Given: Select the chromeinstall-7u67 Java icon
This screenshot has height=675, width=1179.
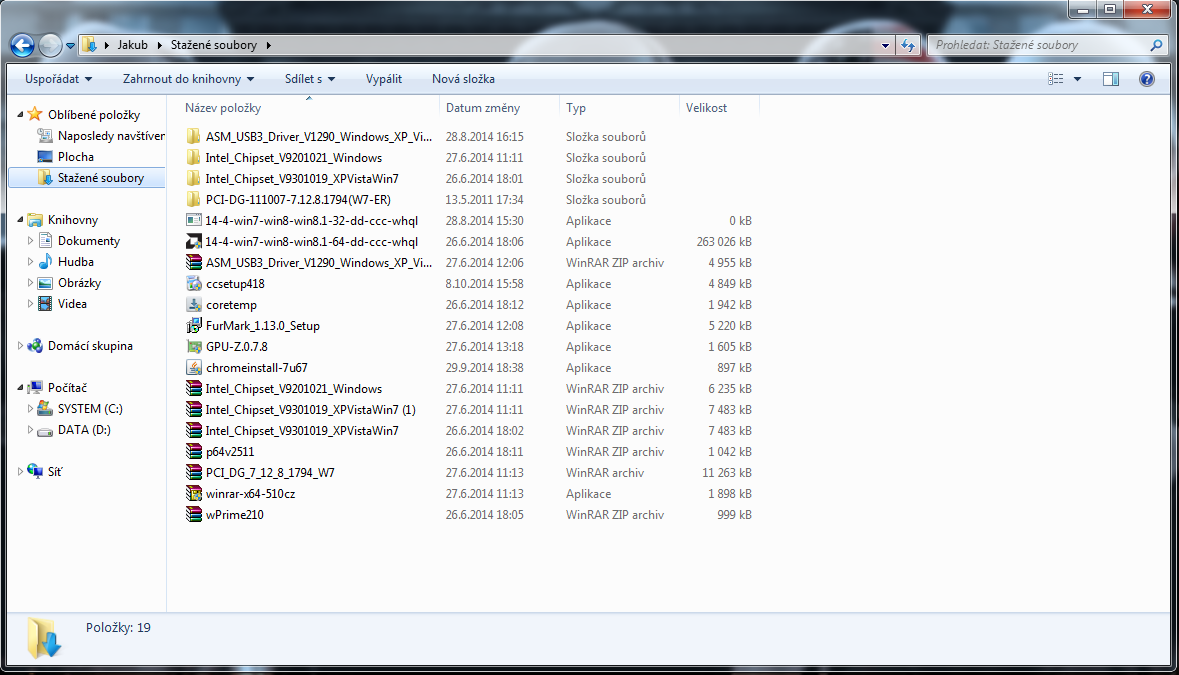Looking at the screenshot, I should 193,368.
